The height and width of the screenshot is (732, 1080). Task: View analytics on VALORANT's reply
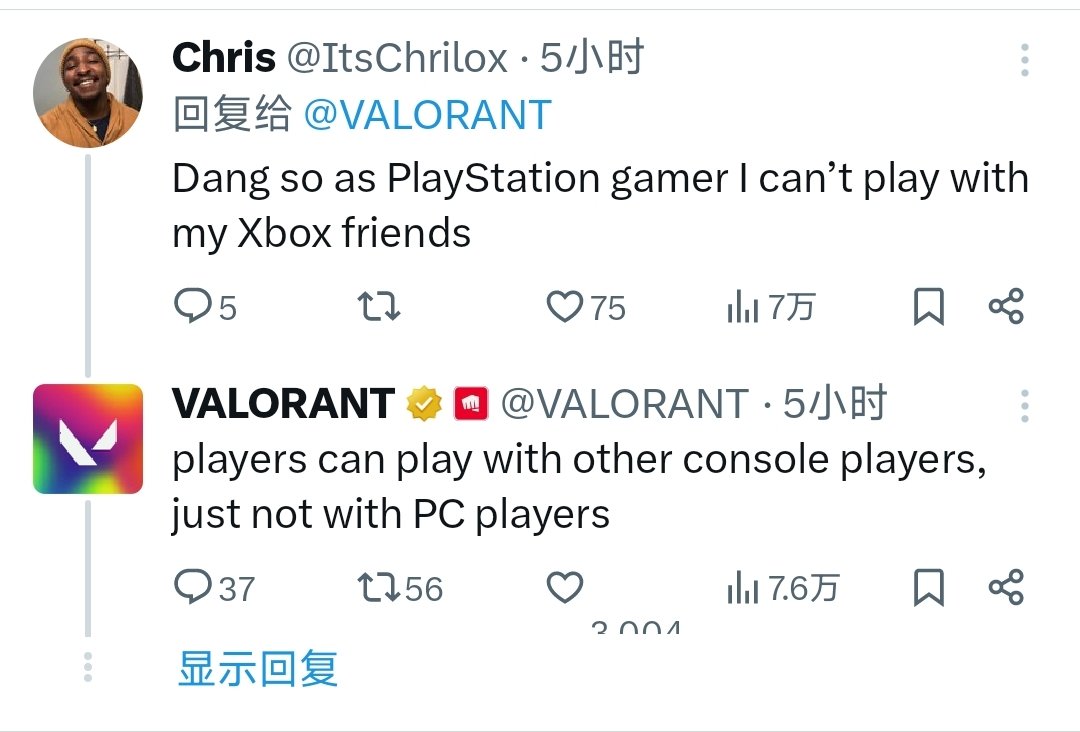742,588
